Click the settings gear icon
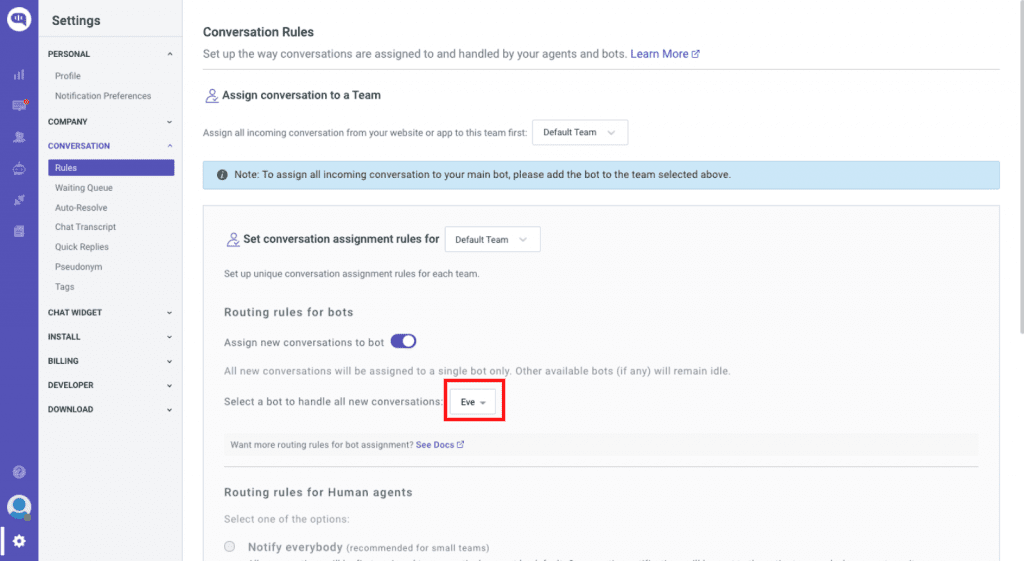 pos(19,541)
